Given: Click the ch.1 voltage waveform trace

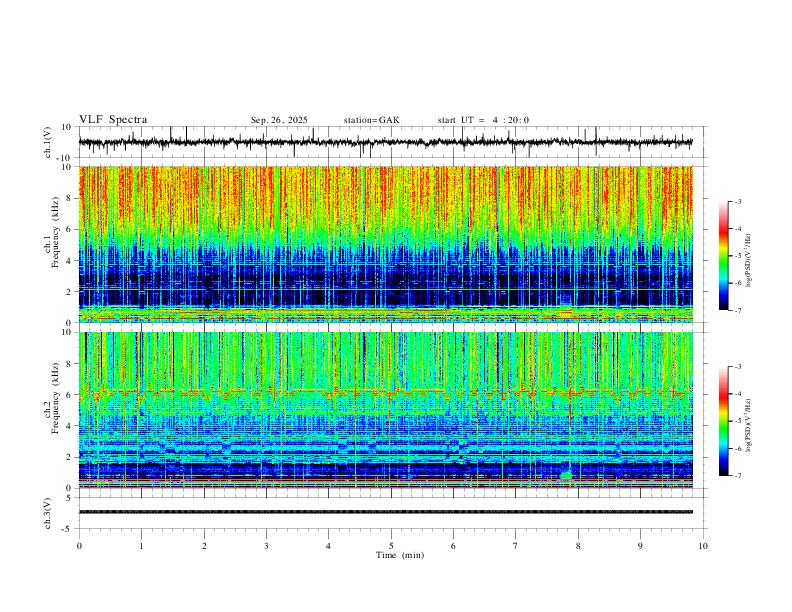Looking at the screenshot, I should [x=385, y=142].
